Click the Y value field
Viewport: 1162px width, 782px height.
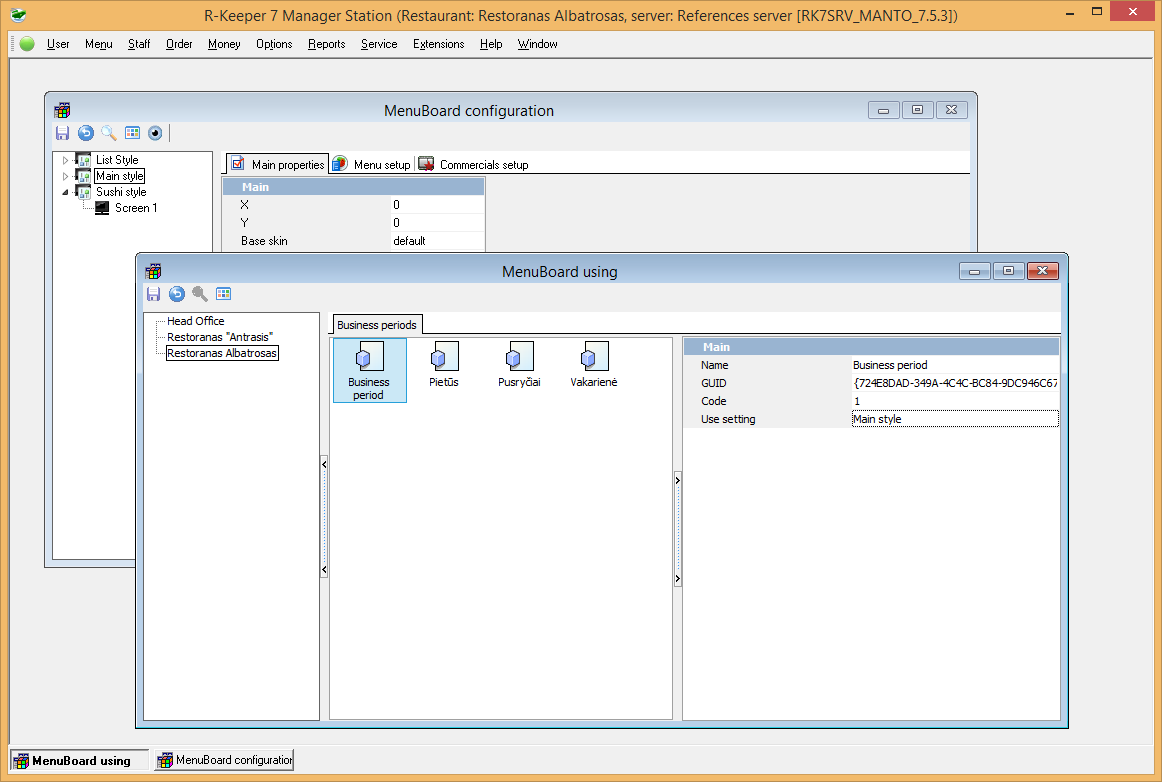click(x=437, y=222)
